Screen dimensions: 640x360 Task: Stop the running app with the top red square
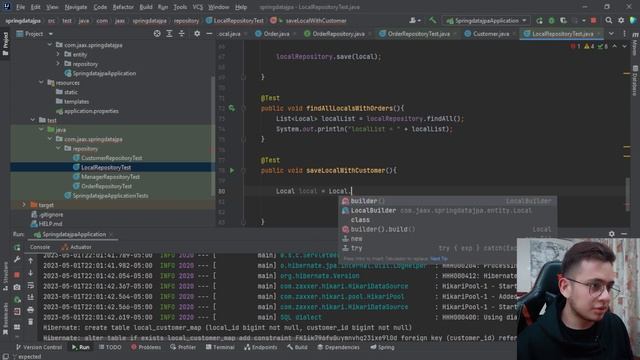coord(593,20)
